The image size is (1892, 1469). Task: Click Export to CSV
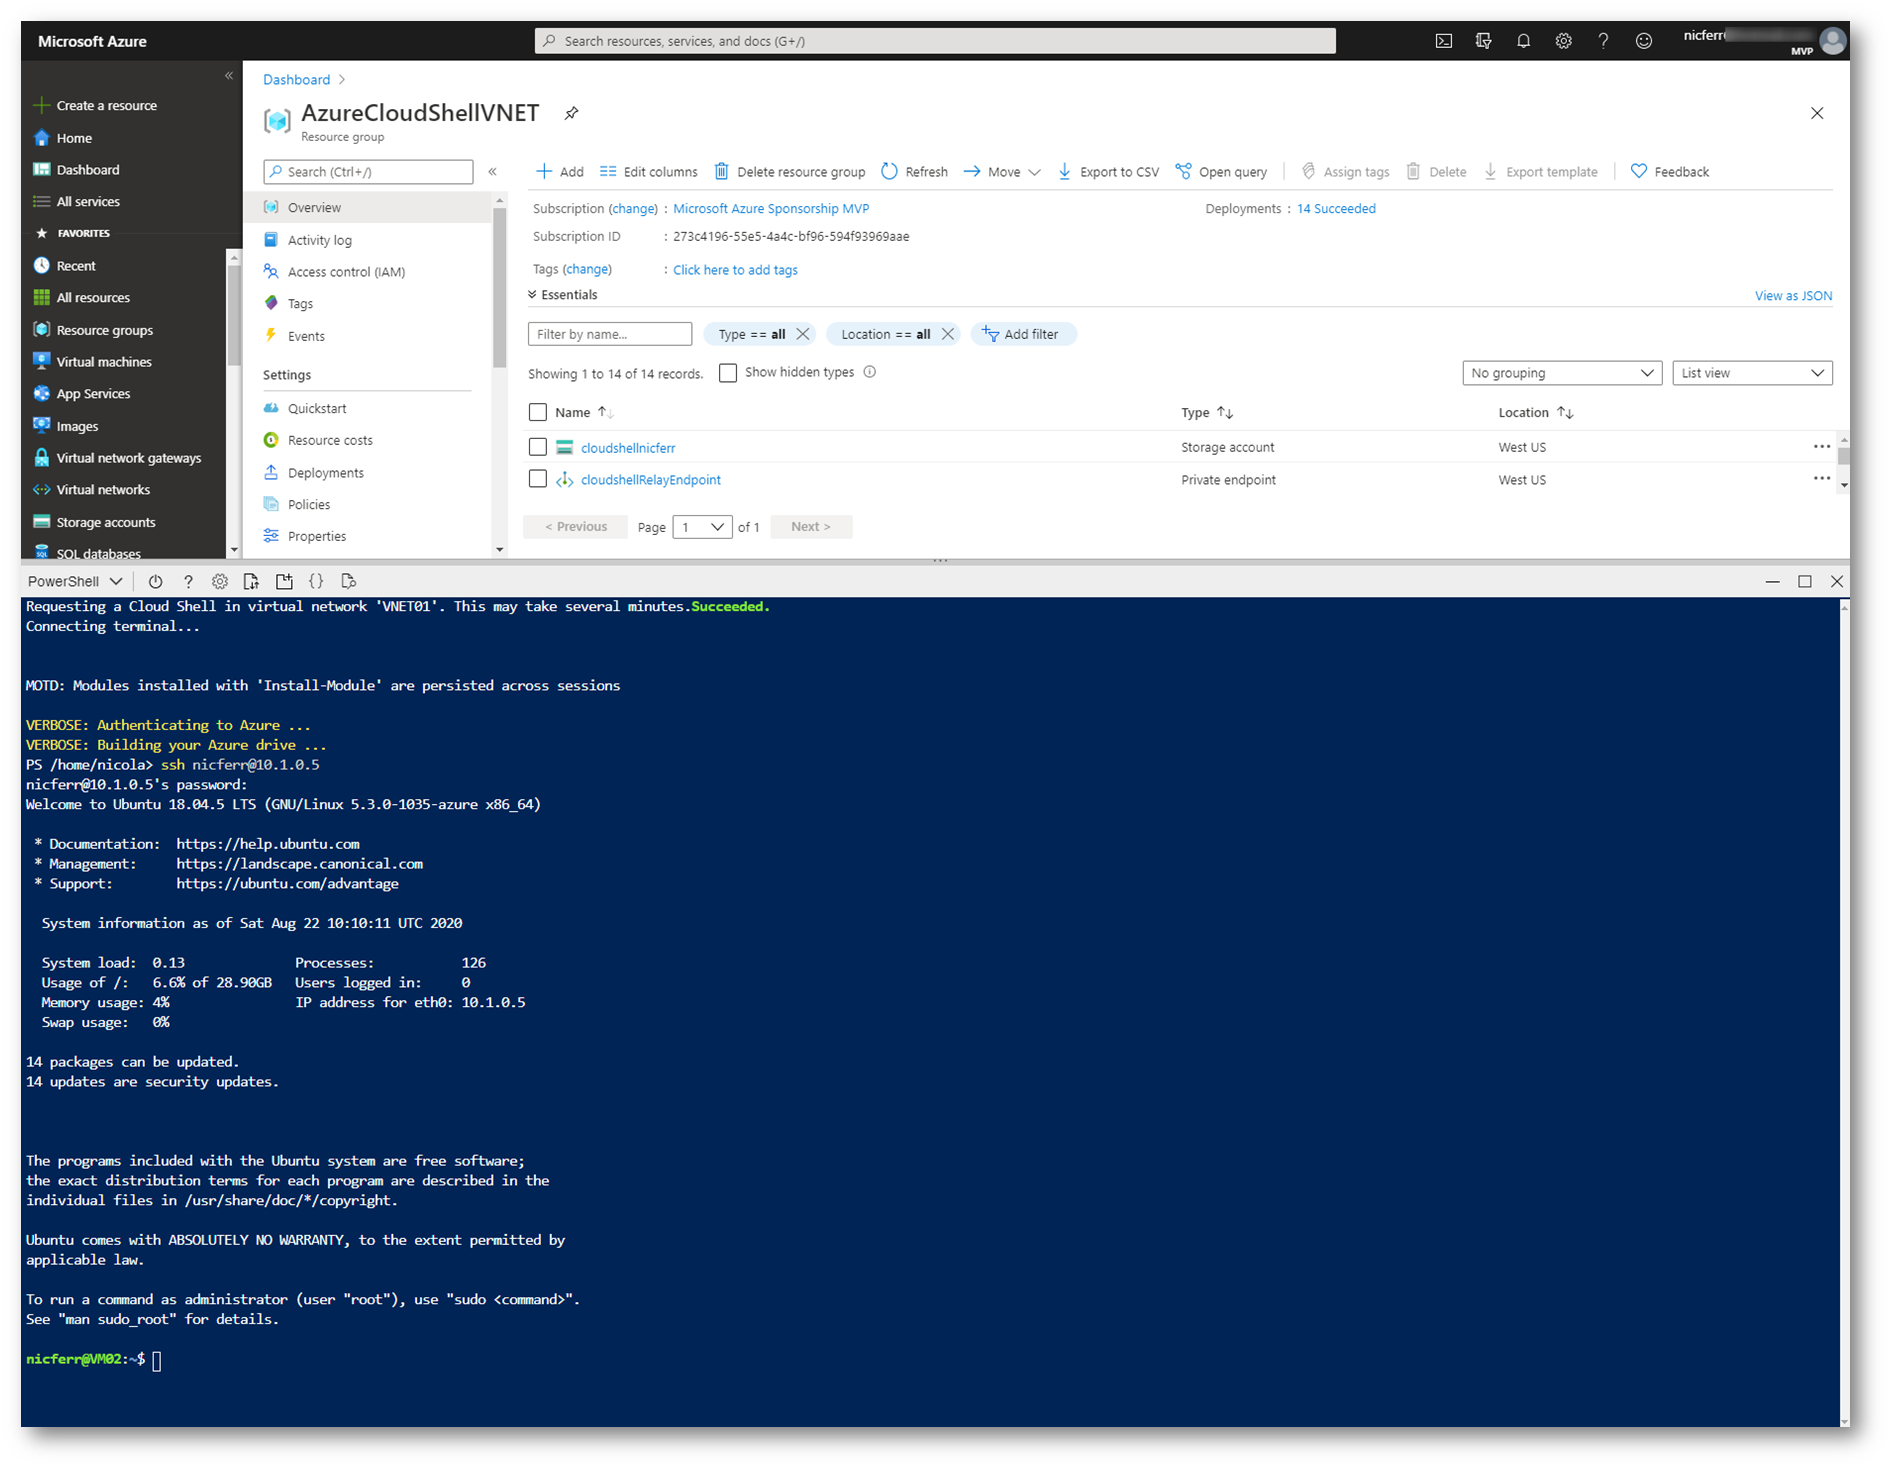(1108, 172)
